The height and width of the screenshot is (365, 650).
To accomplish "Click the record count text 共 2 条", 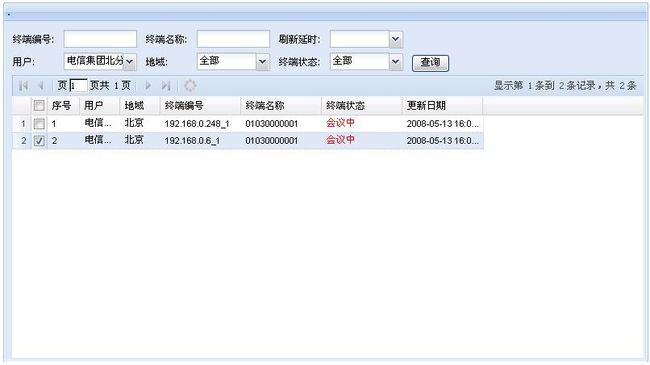I will 621,85.
